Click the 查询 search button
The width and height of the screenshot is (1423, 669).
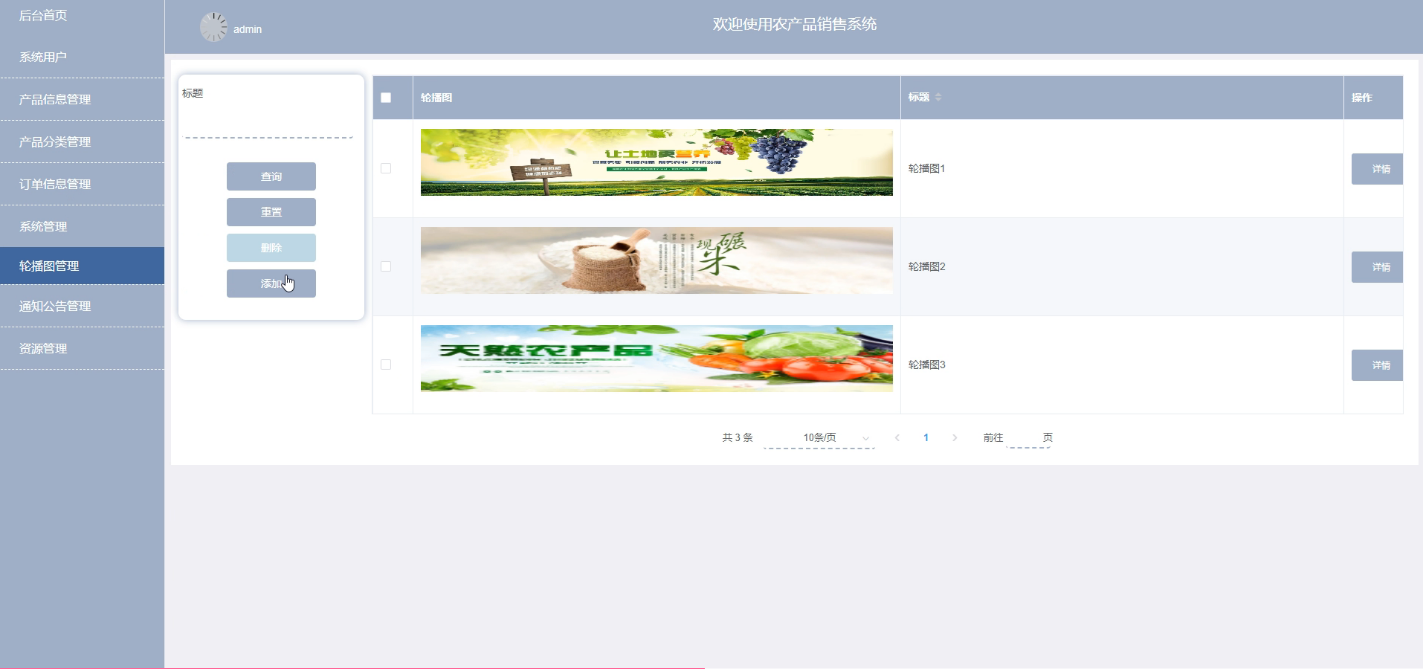[x=271, y=176]
